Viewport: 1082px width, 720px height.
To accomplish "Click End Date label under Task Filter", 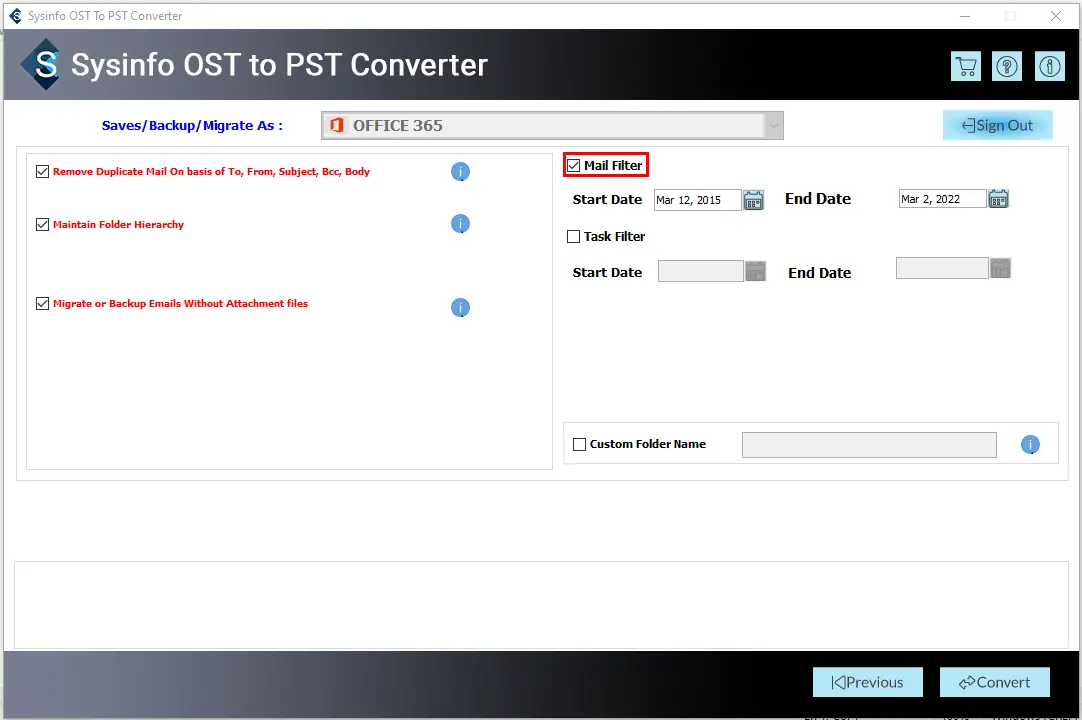I will (x=819, y=273).
